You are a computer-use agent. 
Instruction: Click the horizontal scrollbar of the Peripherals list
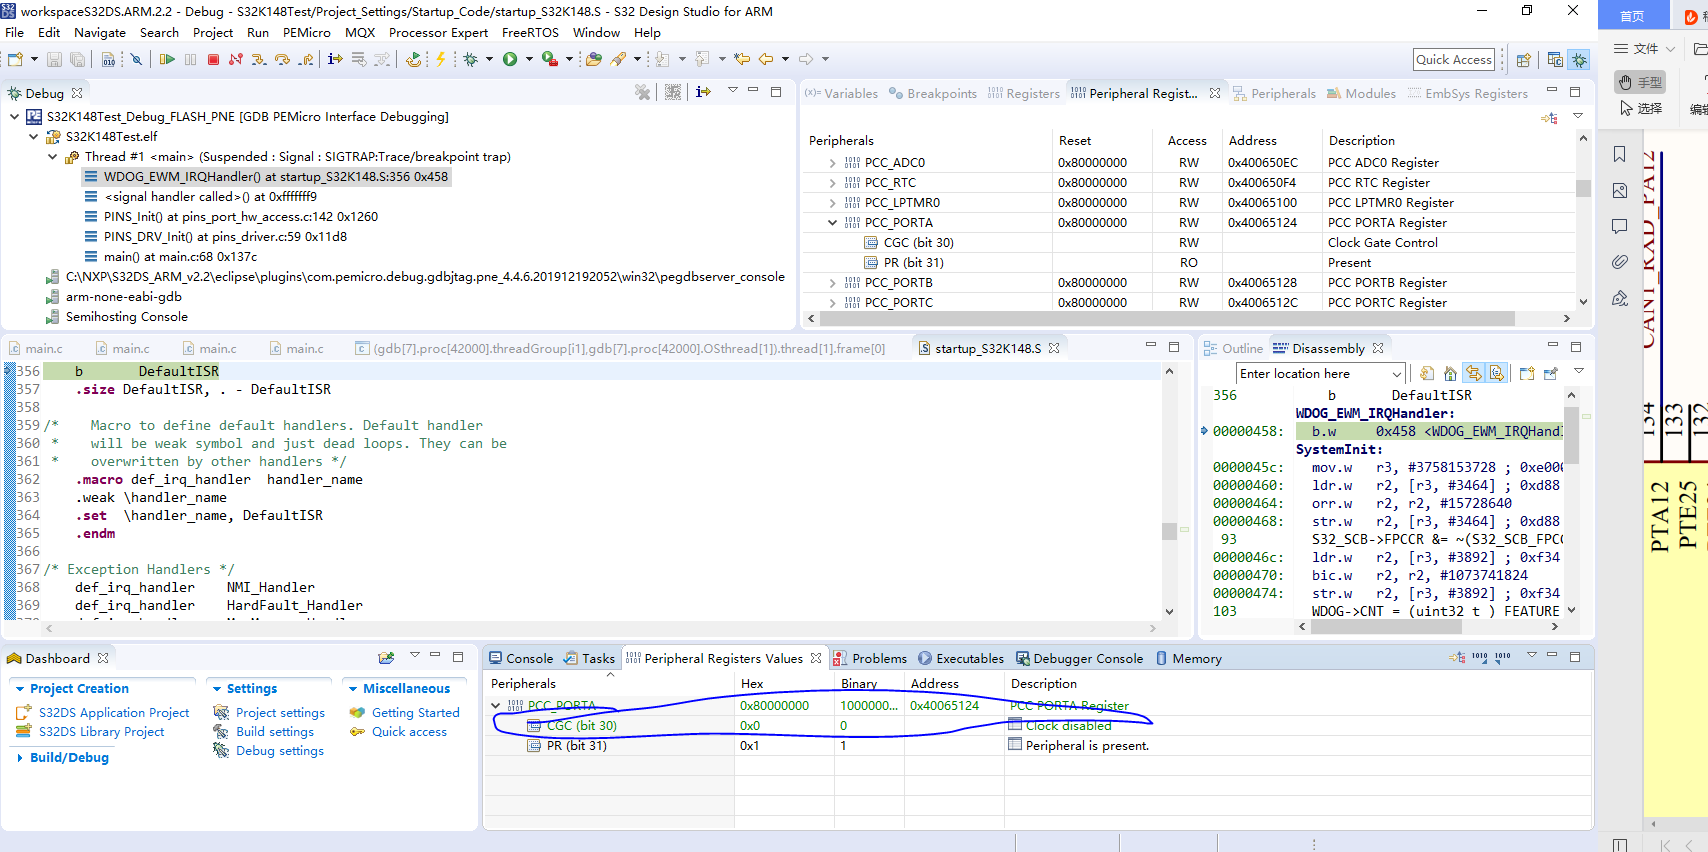[1166, 319]
